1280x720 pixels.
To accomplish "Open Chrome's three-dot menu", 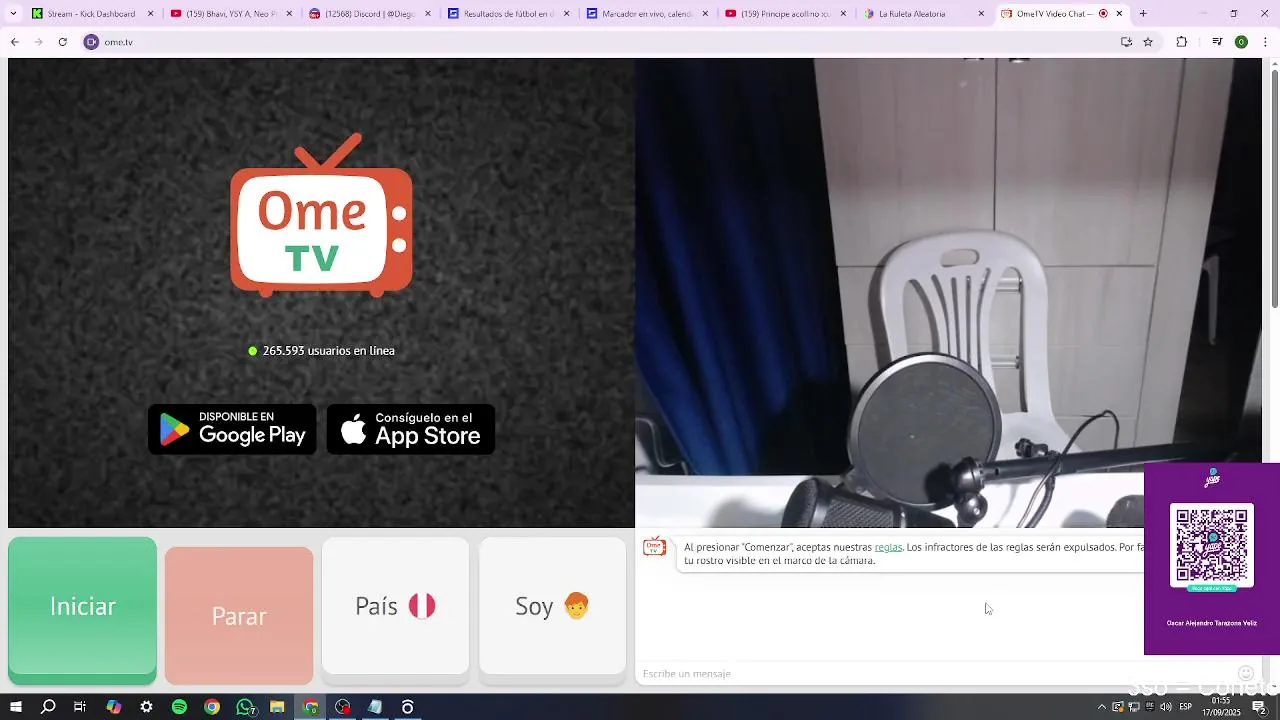I will point(1264,42).
